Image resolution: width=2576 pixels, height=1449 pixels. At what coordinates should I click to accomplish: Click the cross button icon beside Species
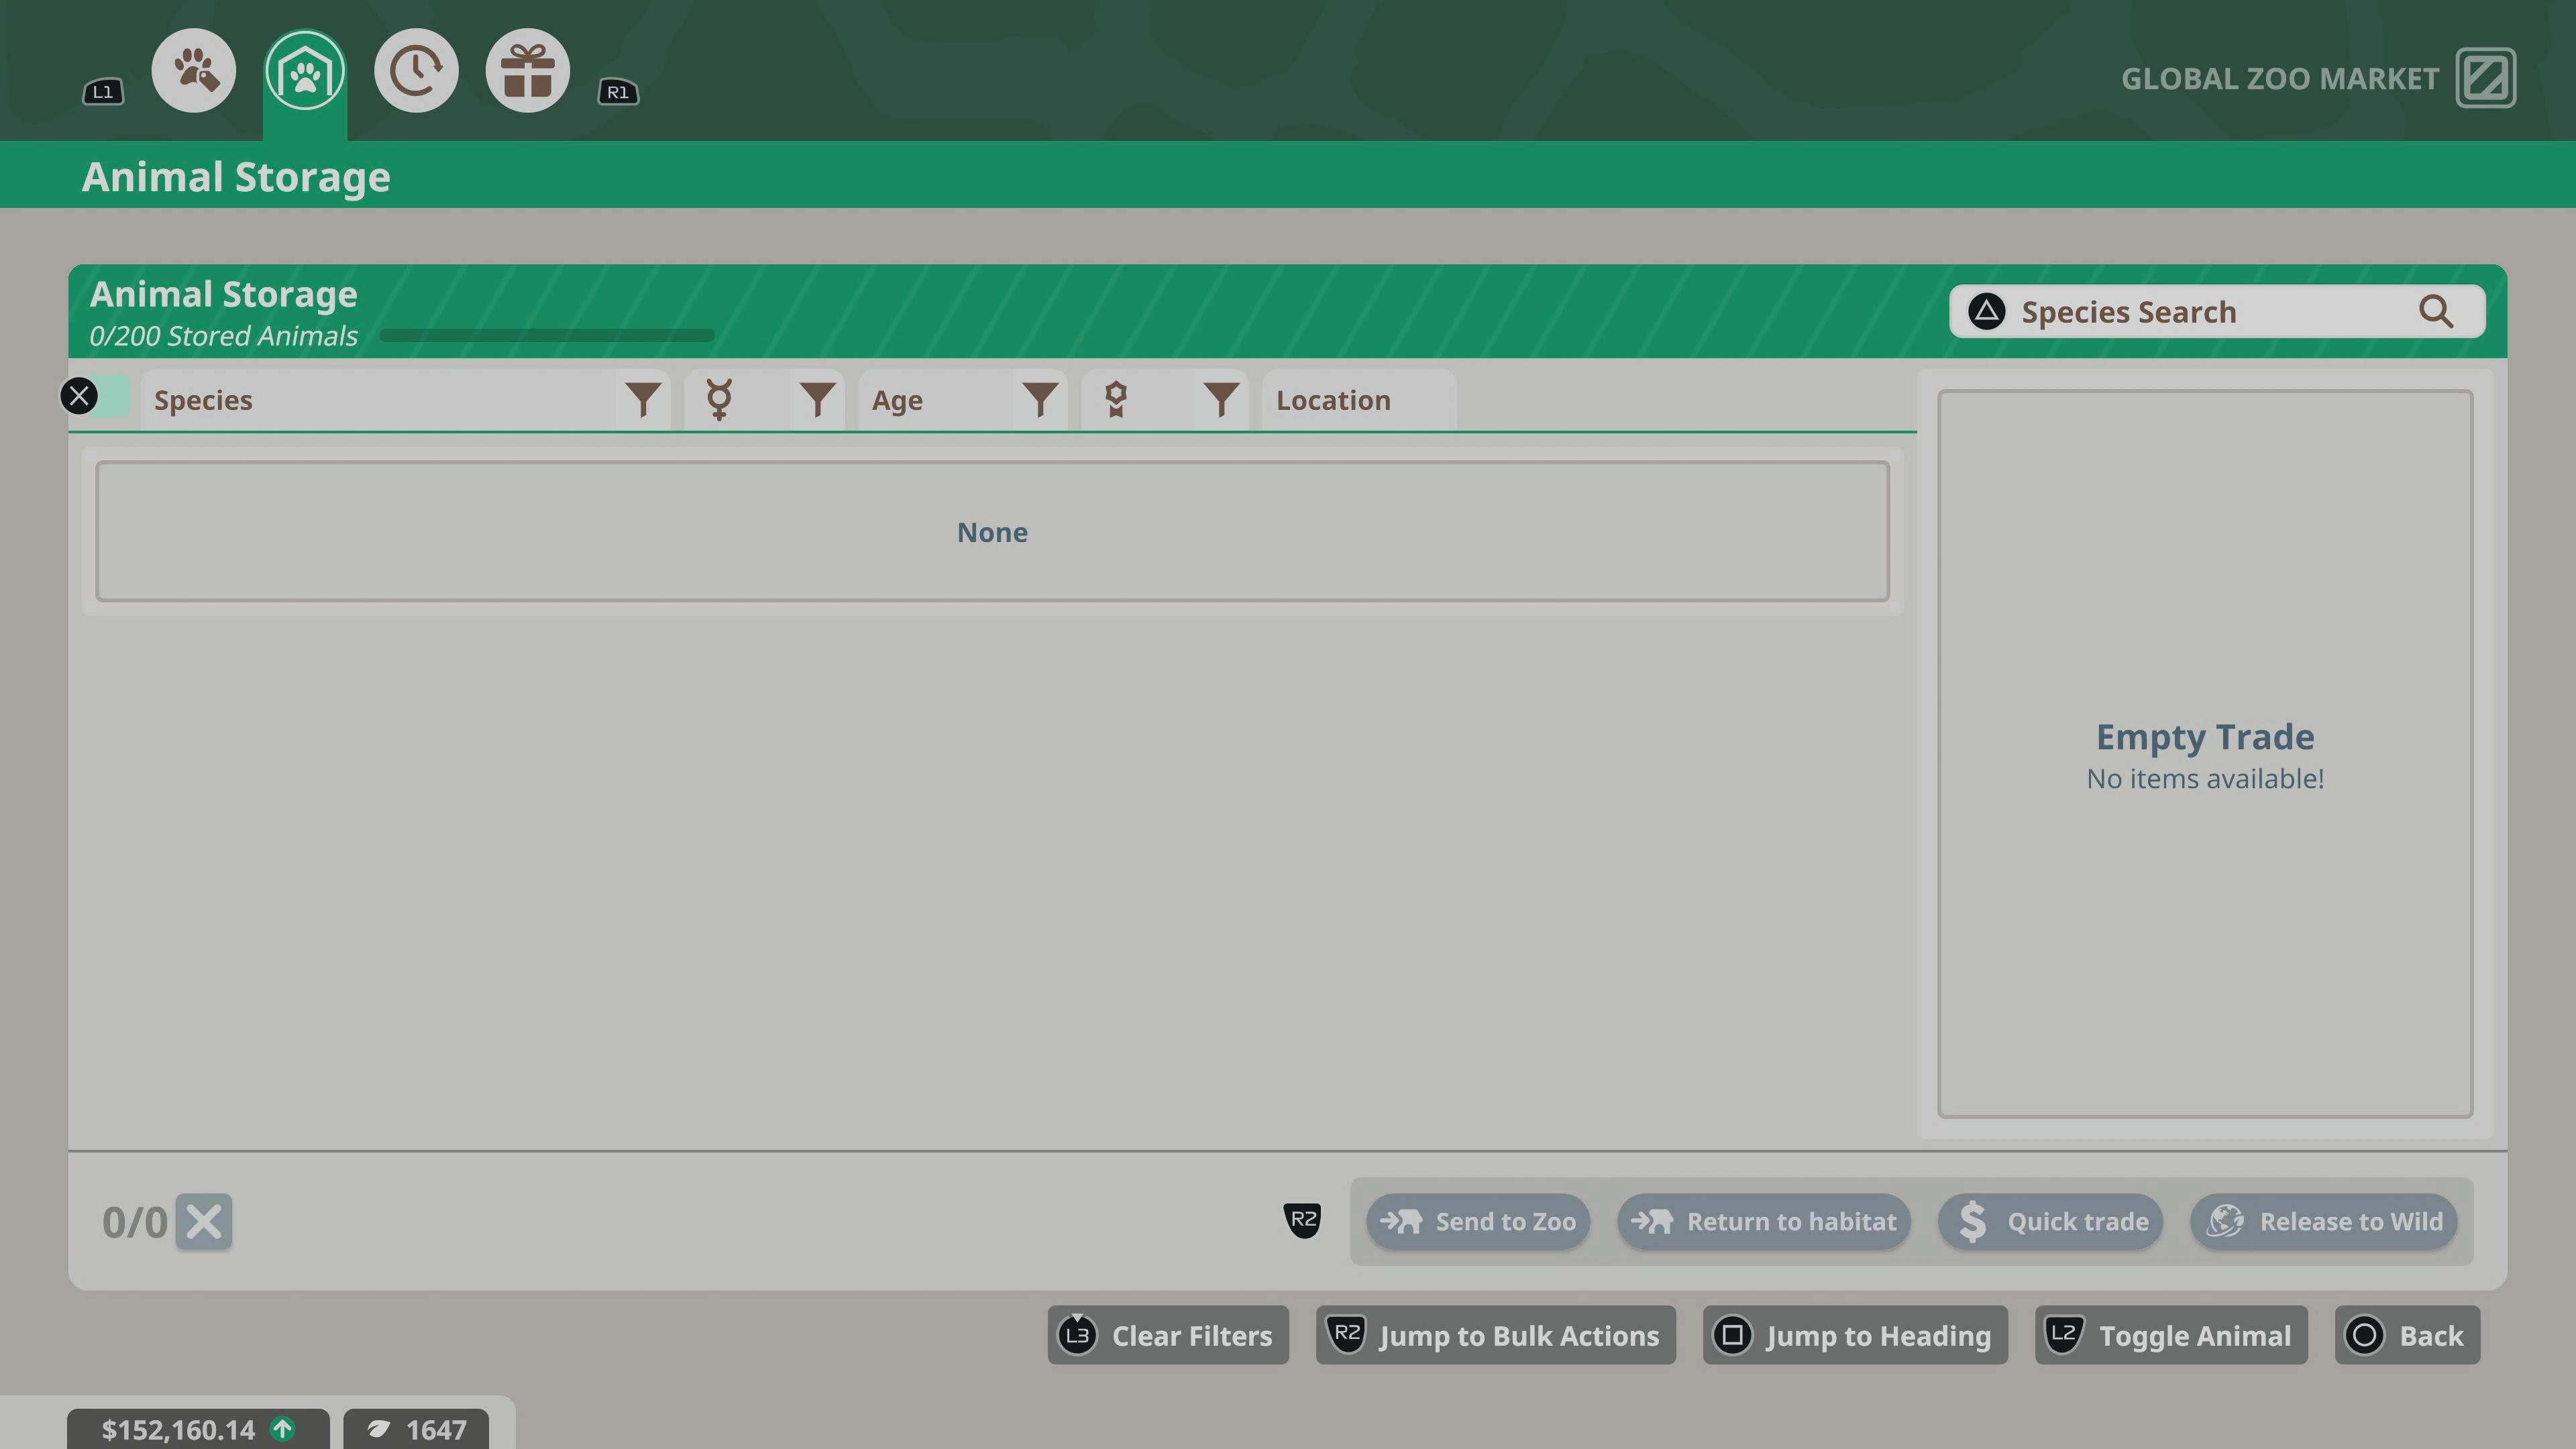(x=79, y=396)
